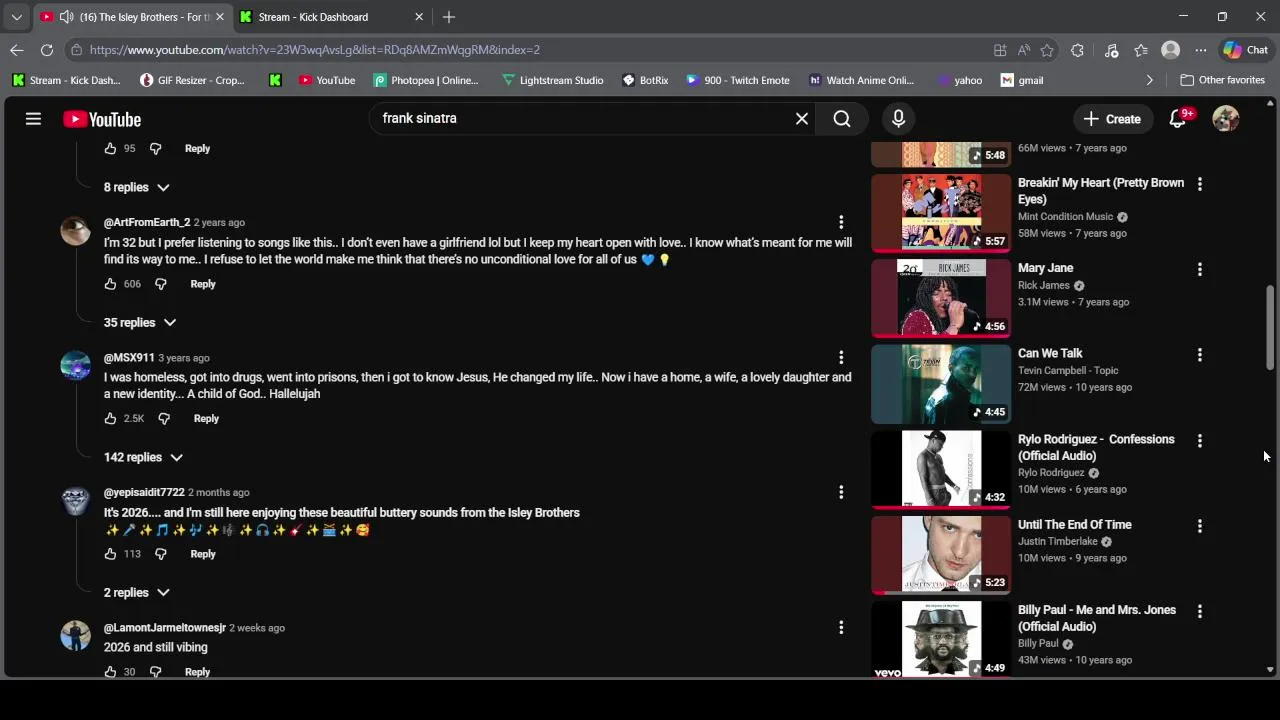Expand the 35 replies thread
1280x720 pixels.
140,322
